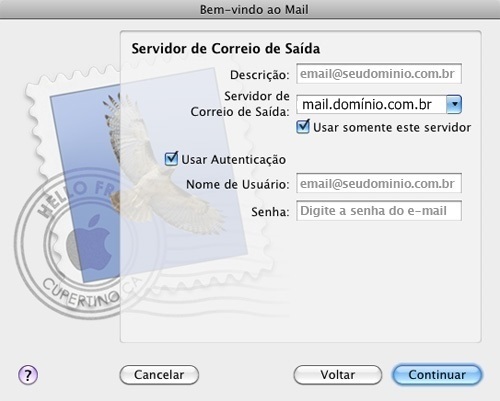Click the 'Bem-vindo ao Mail' window title
The image size is (500, 401).
point(254,9)
